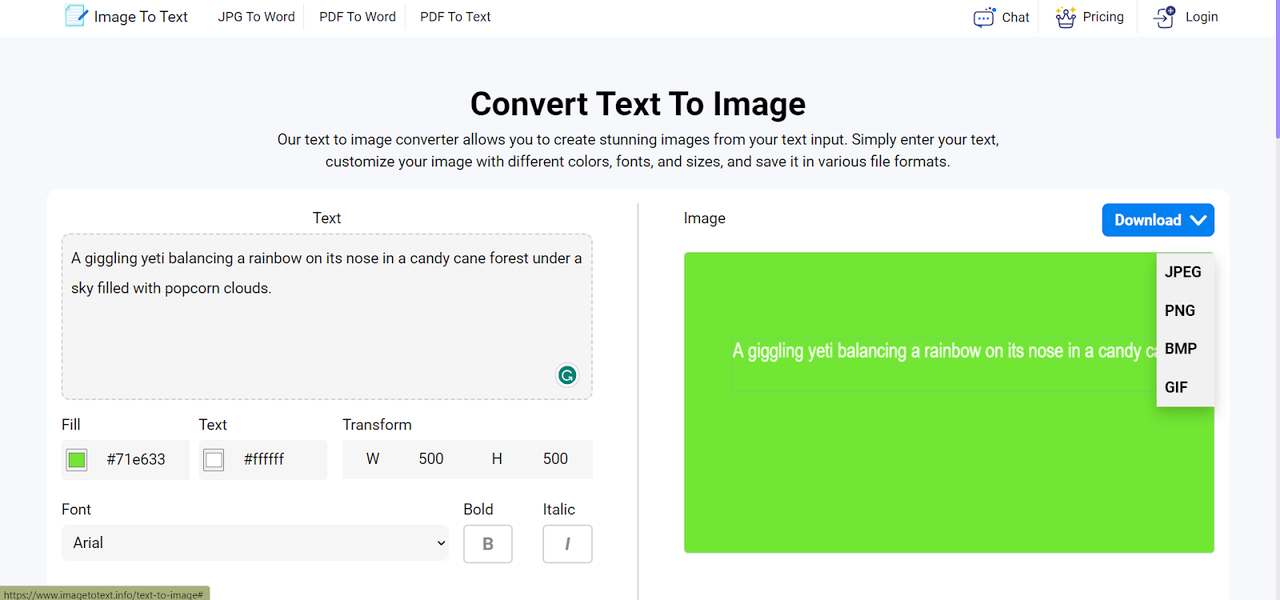1280x600 pixels.
Task: Open the Chat bubble icon
Action: click(984, 17)
